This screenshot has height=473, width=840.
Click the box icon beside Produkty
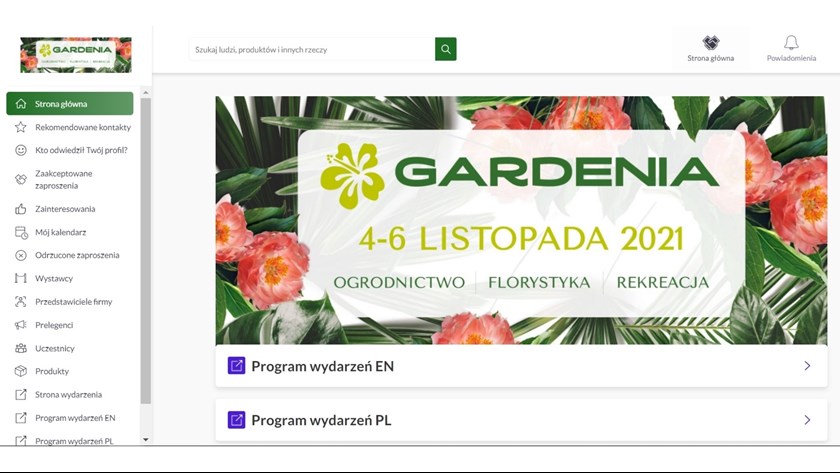coord(21,371)
